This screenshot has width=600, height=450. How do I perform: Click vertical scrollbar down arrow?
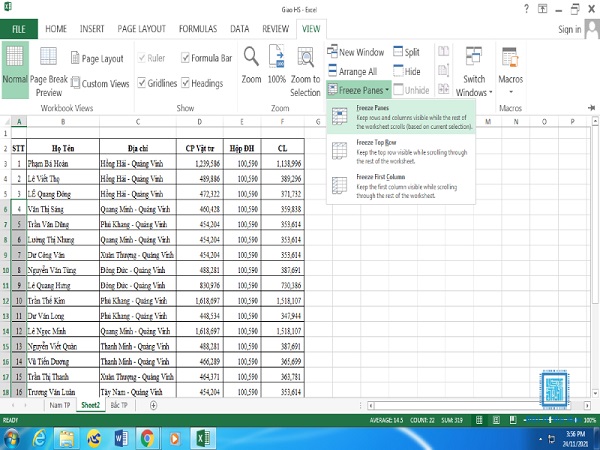(x=595, y=393)
